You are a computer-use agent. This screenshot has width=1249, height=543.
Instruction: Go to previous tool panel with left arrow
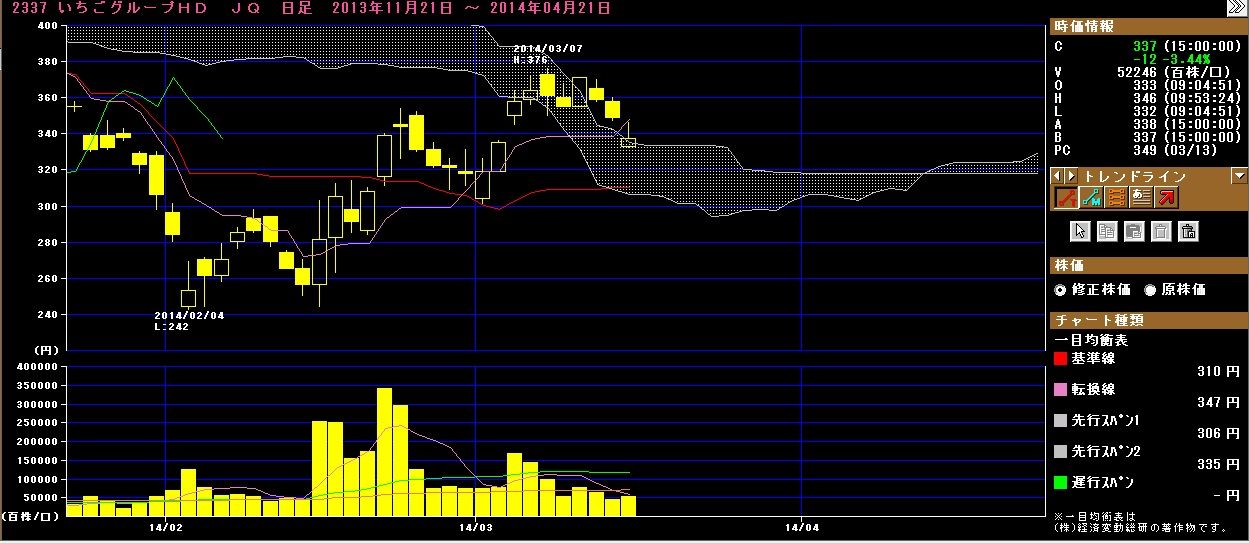1057,176
